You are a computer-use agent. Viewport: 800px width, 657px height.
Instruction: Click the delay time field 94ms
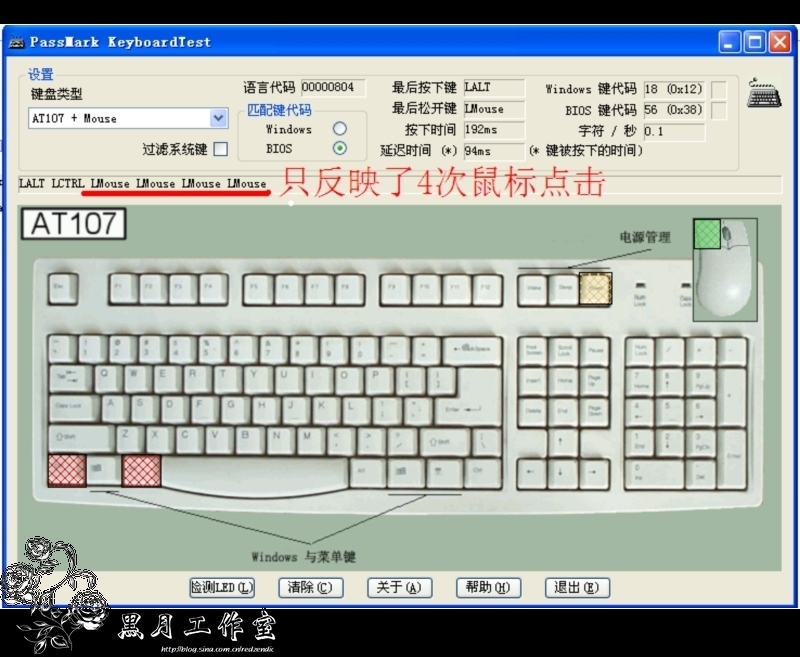pos(494,151)
